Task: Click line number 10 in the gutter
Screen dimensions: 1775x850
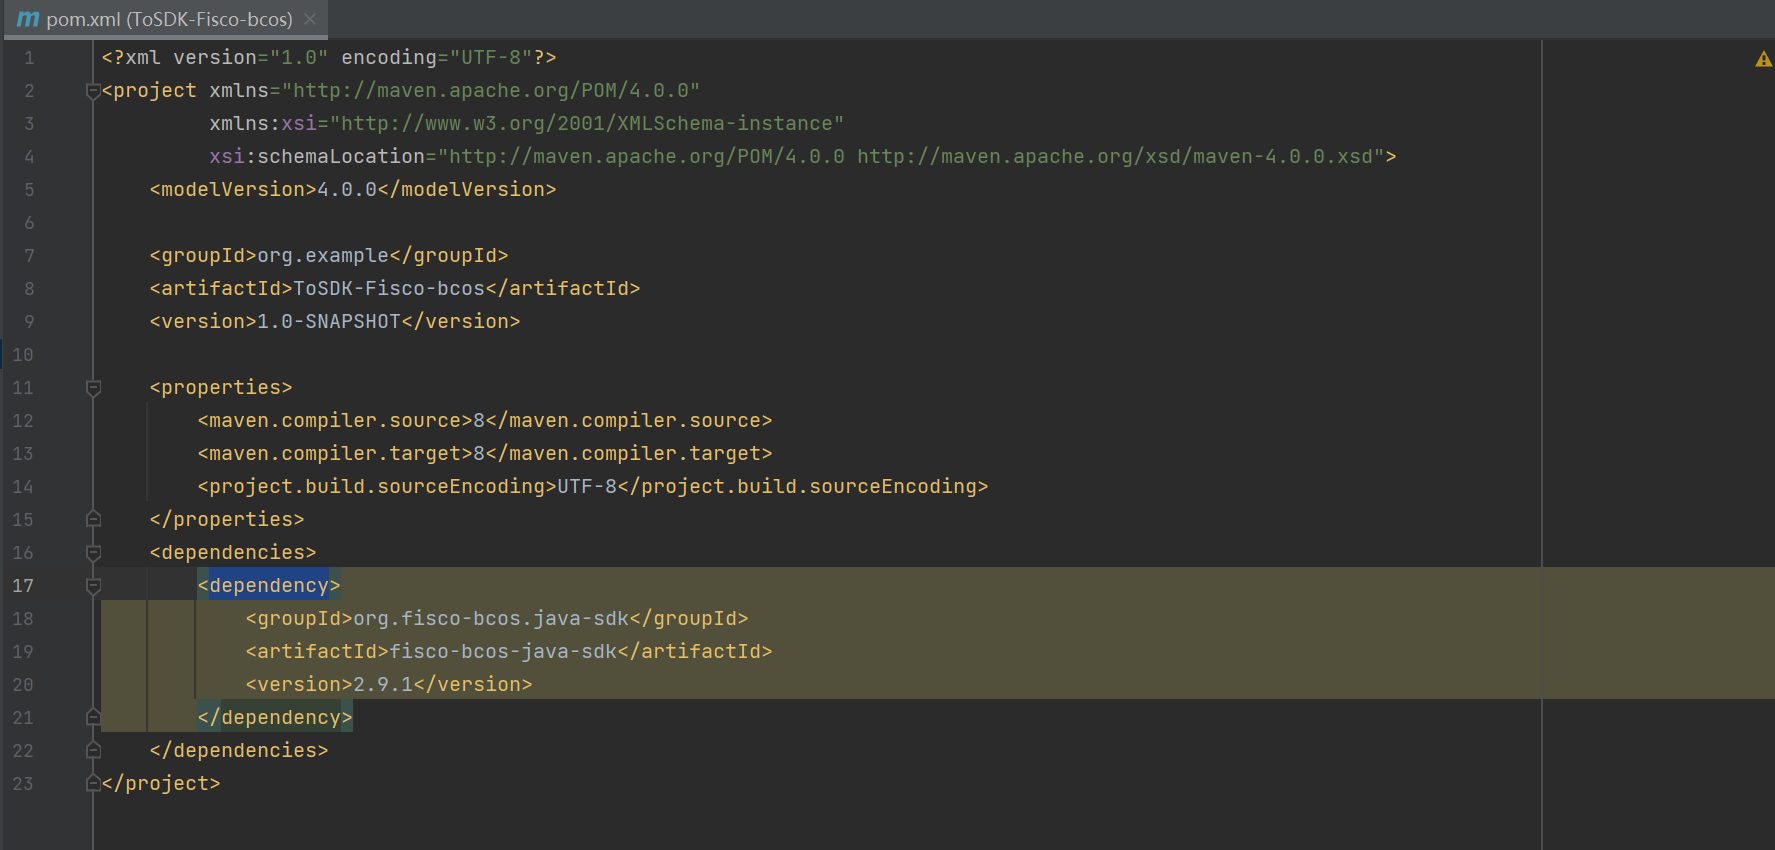Action: coord(23,355)
